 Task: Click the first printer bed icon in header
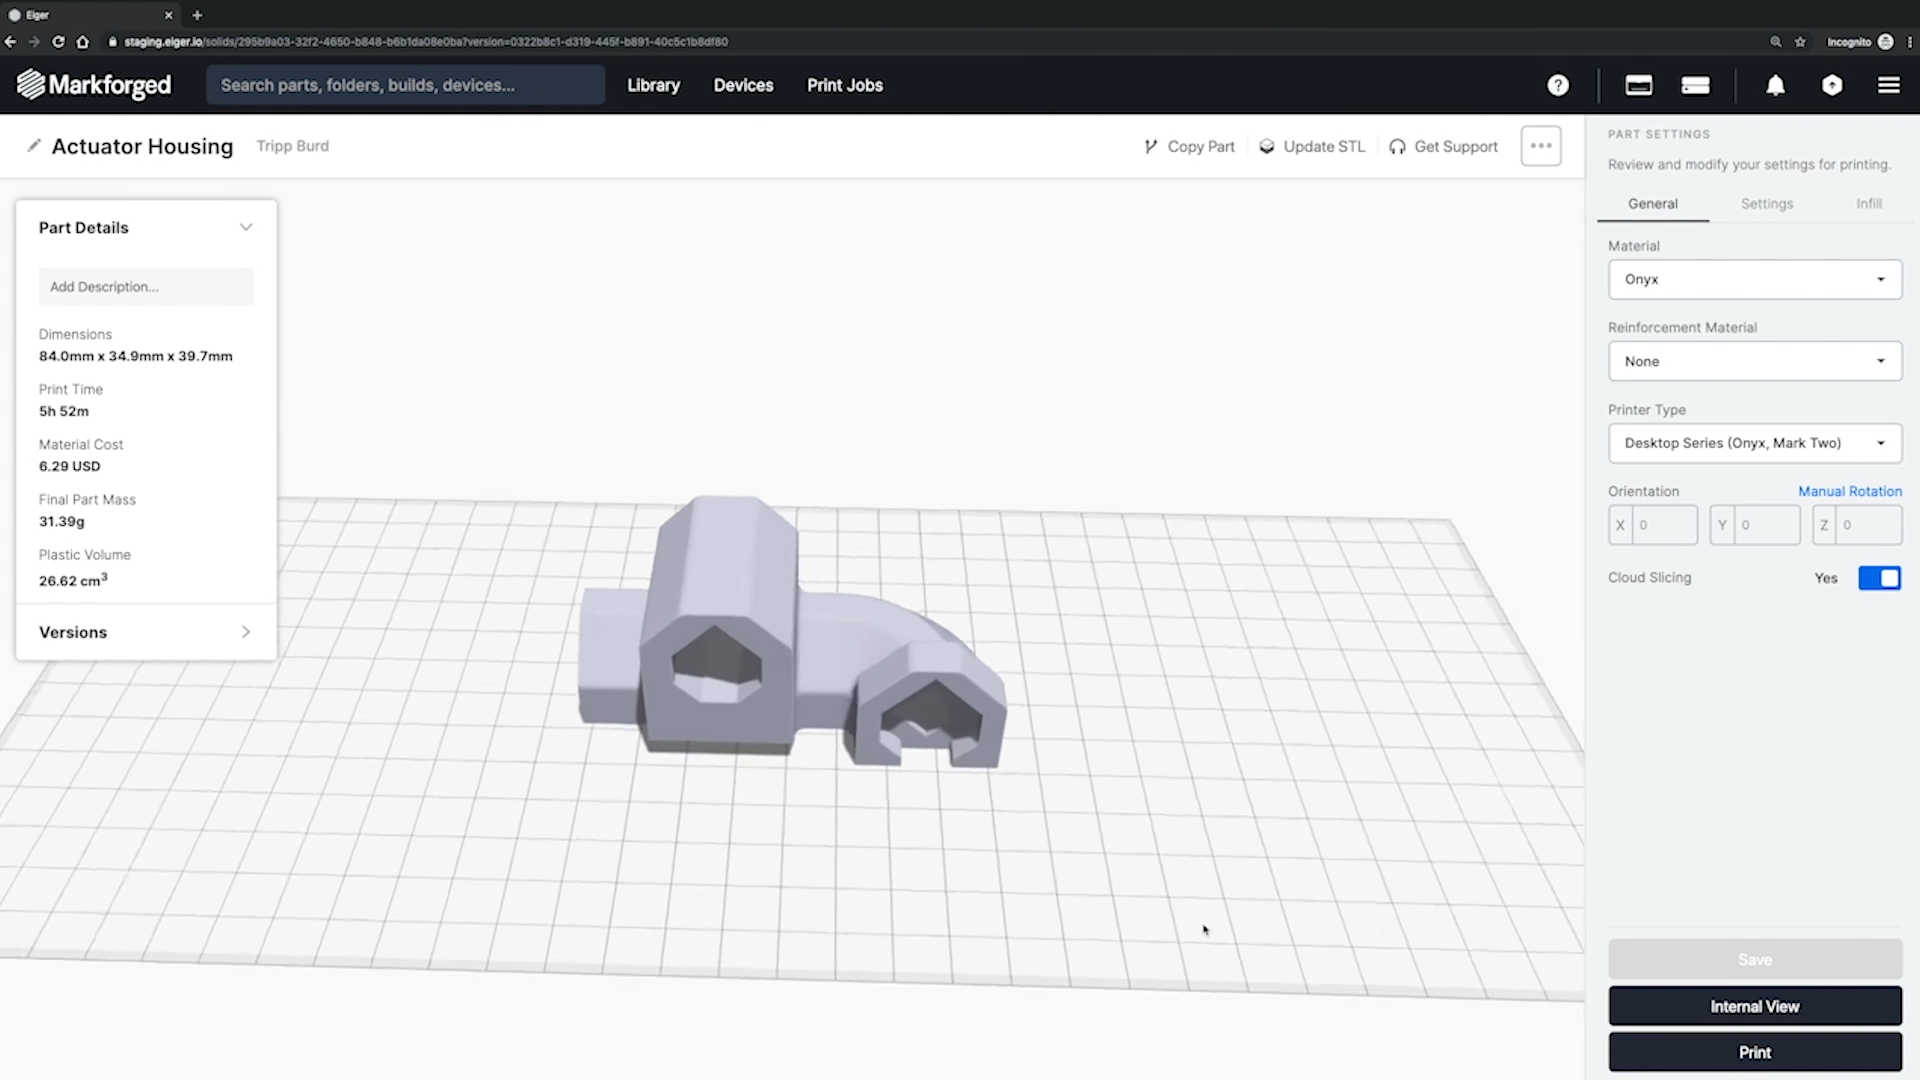tap(1638, 85)
